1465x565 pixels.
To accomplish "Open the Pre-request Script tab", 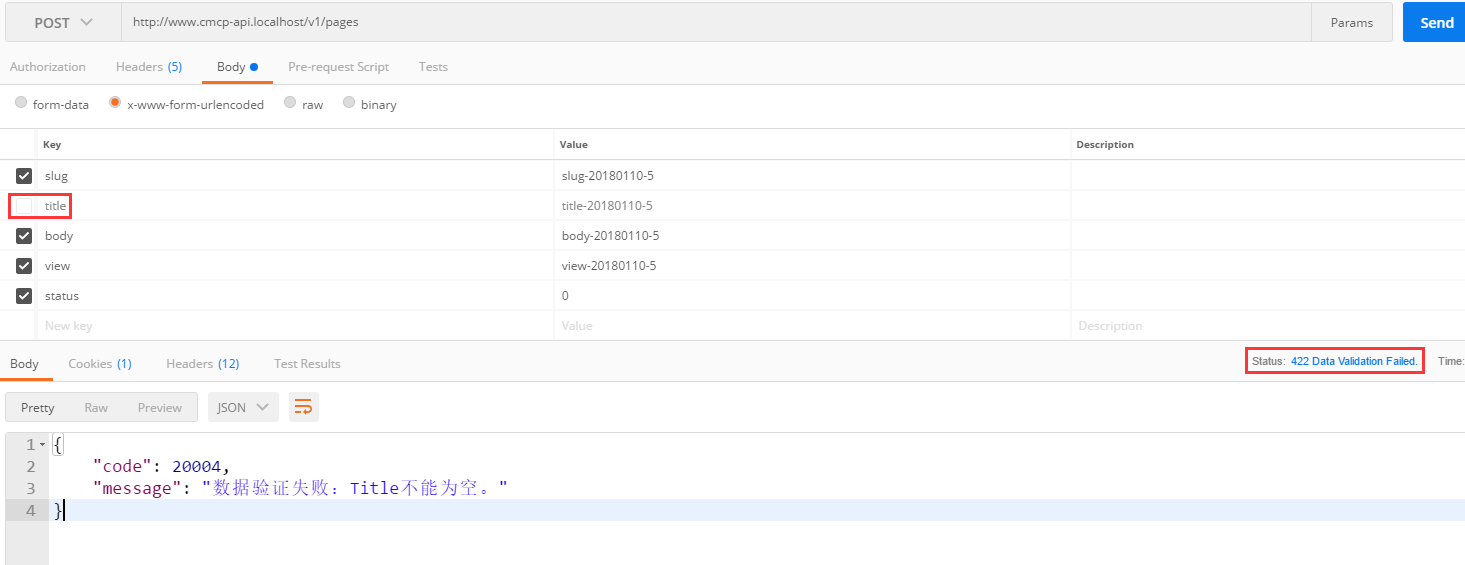I will point(338,67).
